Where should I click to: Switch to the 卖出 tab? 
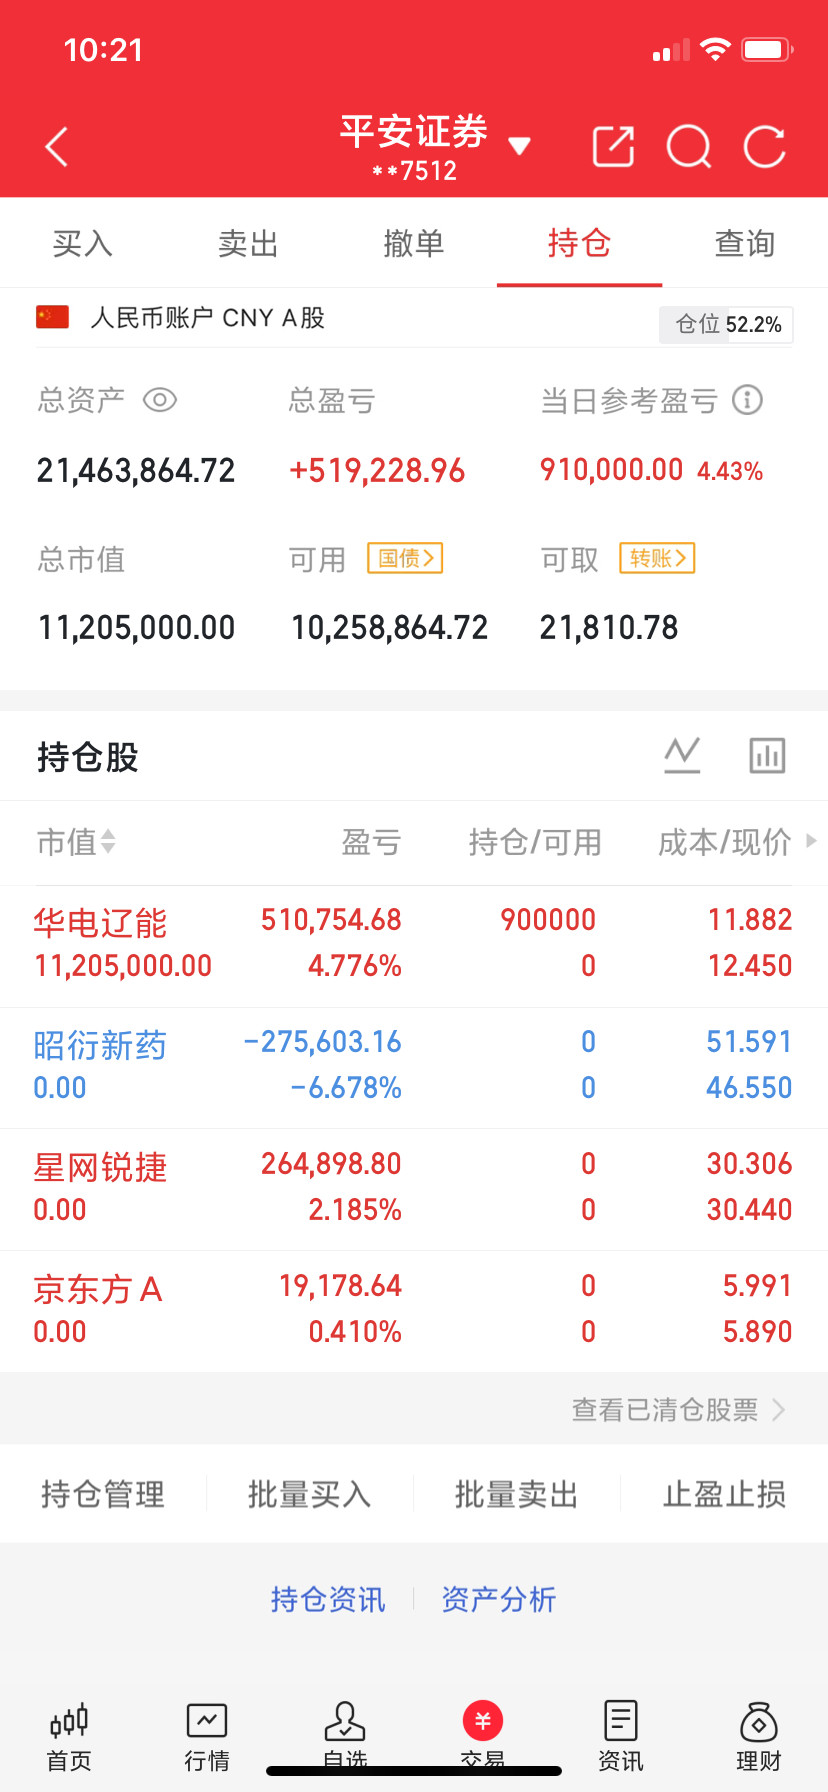point(248,243)
